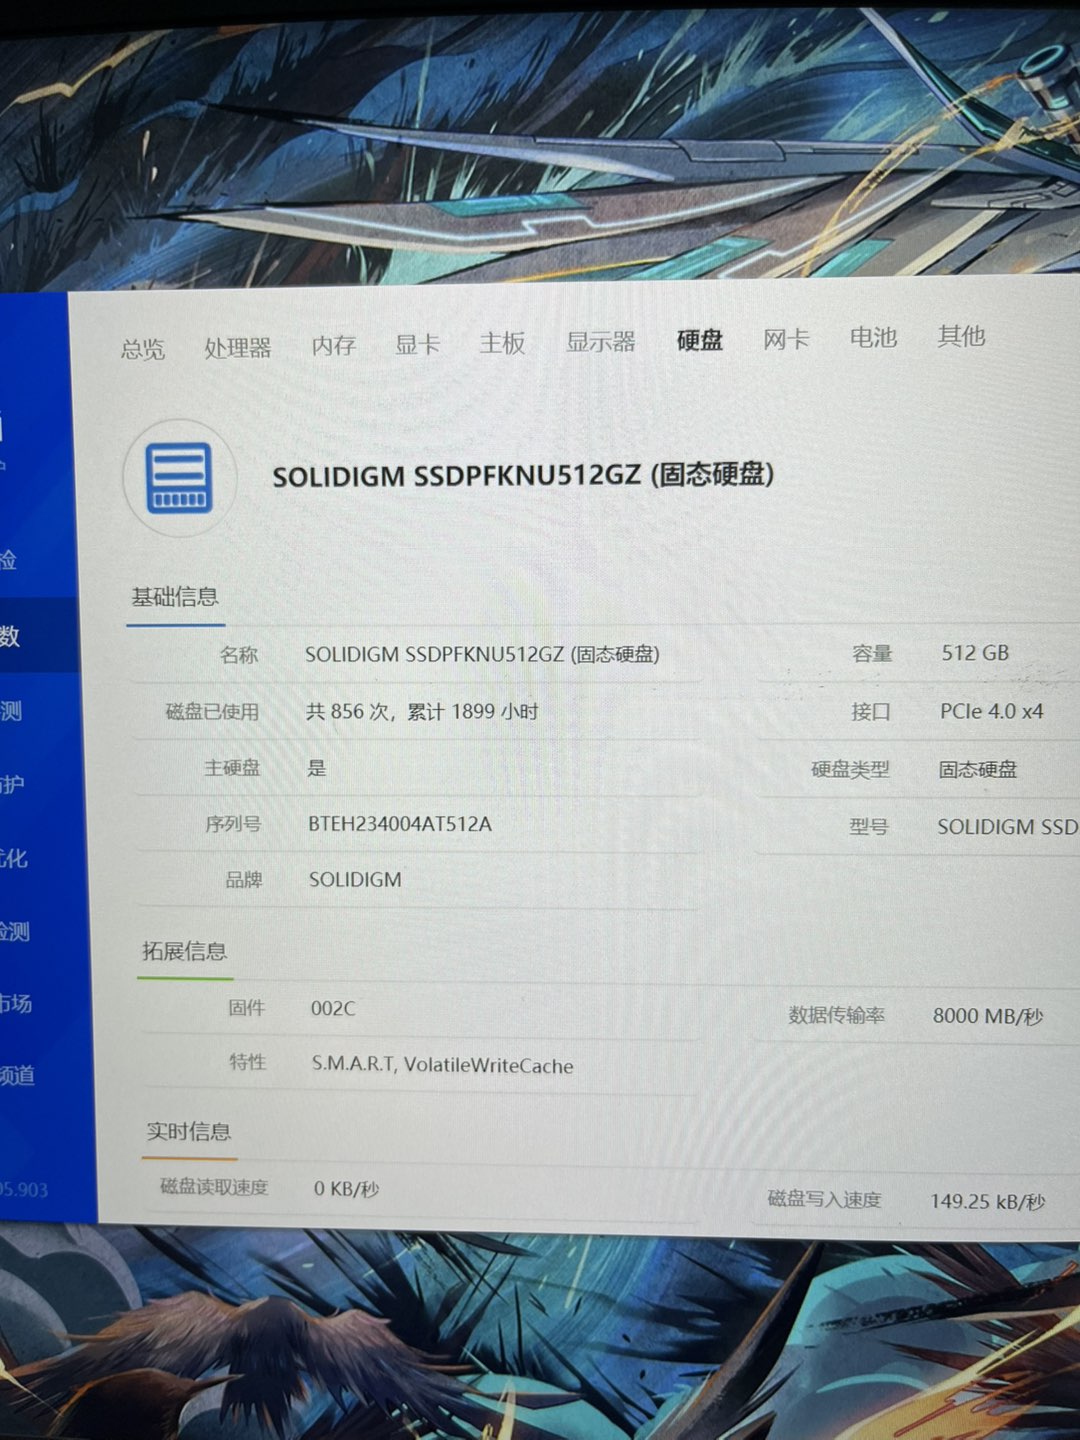The width and height of the screenshot is (1080, 1440).
Task: Select the 名称 row's SOLIDIGM SSDPFKNU512GZ value
Action: click(x=482, y=654)
